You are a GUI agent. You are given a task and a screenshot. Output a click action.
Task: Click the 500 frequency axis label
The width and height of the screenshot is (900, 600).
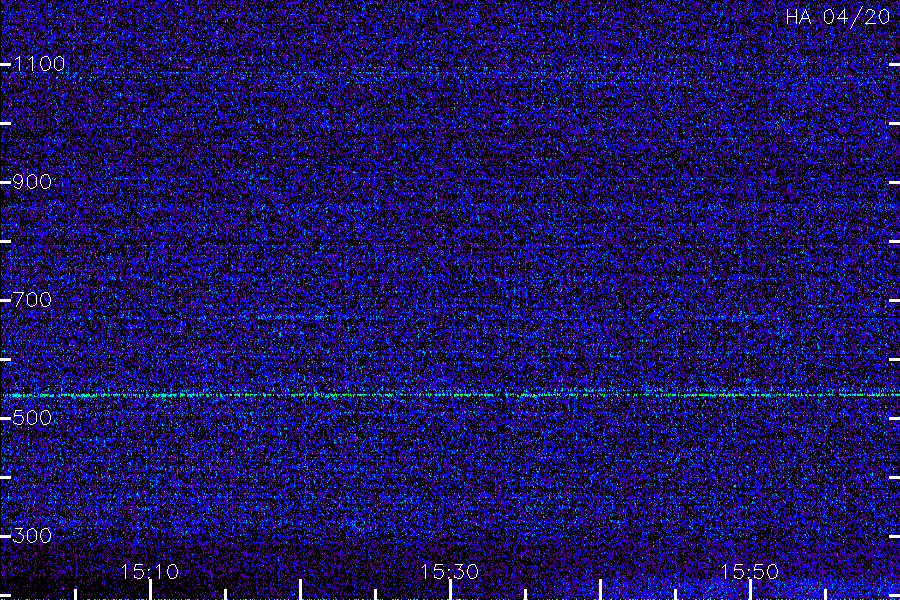coord(32,417)
